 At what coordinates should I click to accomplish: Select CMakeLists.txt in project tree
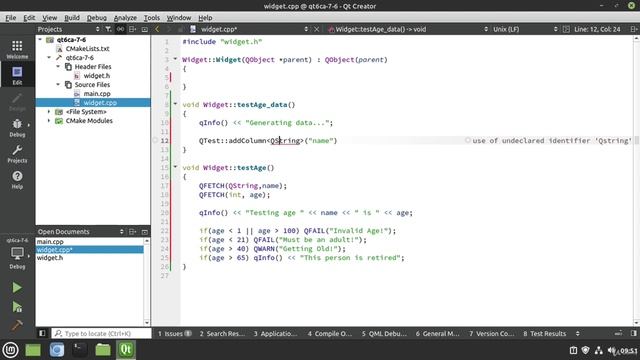click(x=87, y=49)
